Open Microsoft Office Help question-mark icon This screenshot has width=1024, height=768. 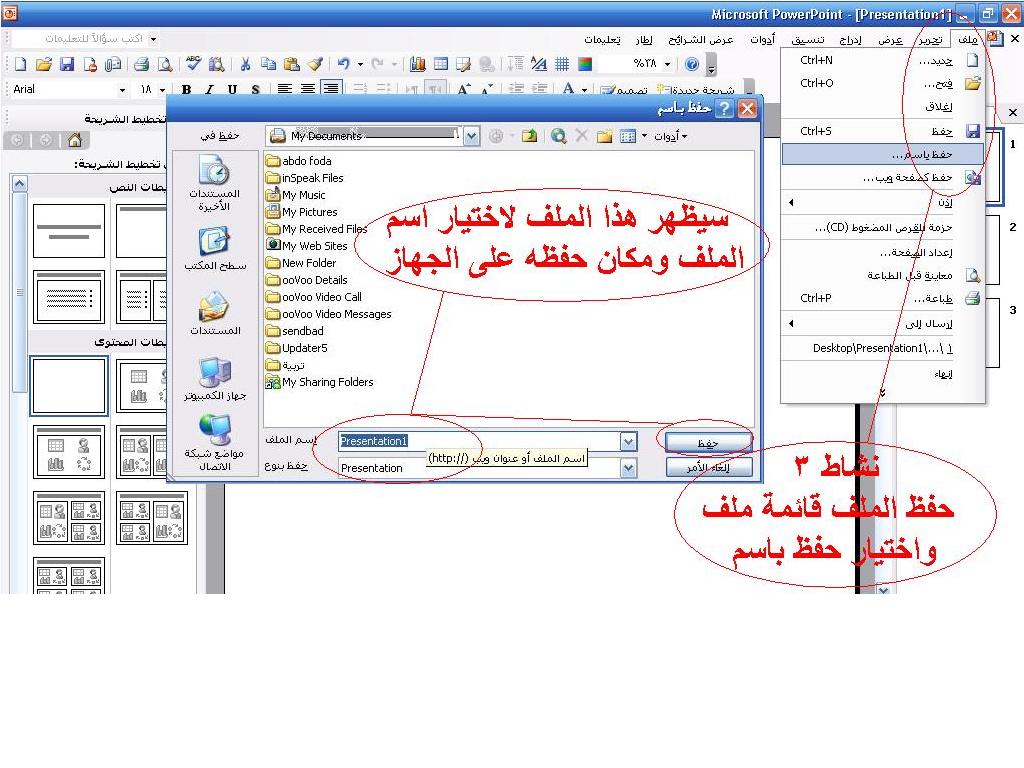click(x=692, y=64)
